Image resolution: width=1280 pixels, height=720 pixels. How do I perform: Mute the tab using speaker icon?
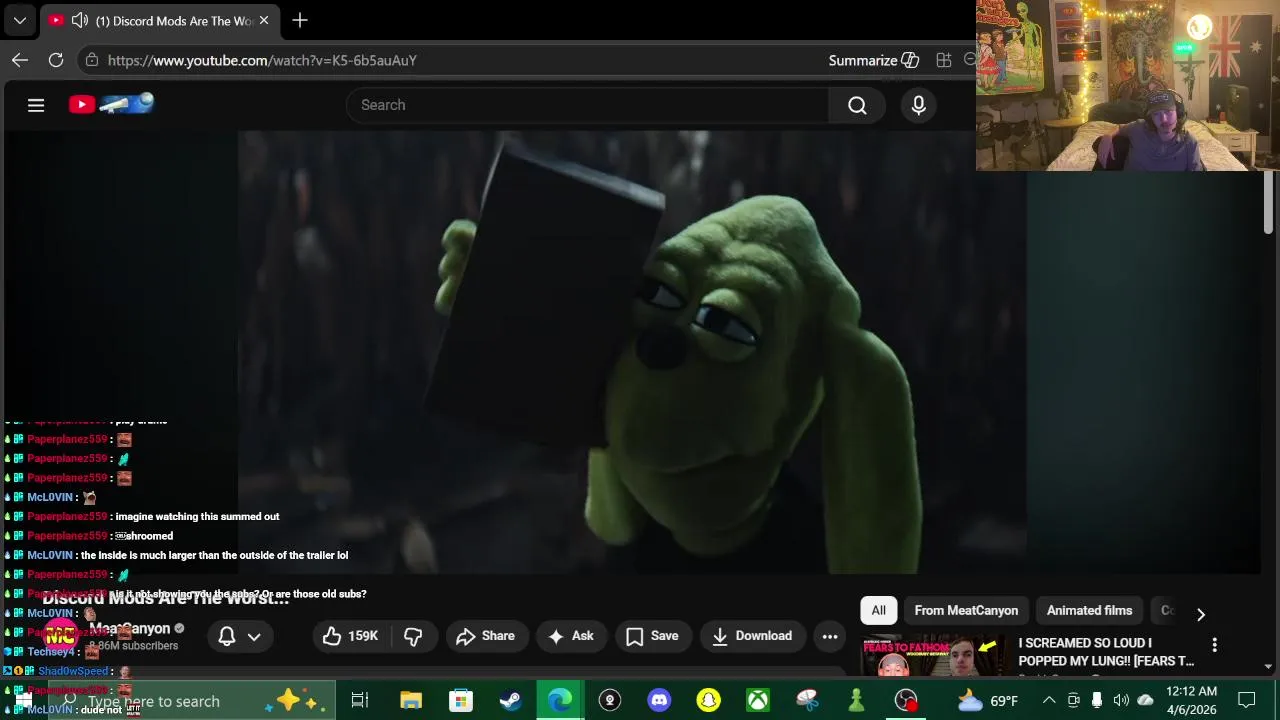80,21
